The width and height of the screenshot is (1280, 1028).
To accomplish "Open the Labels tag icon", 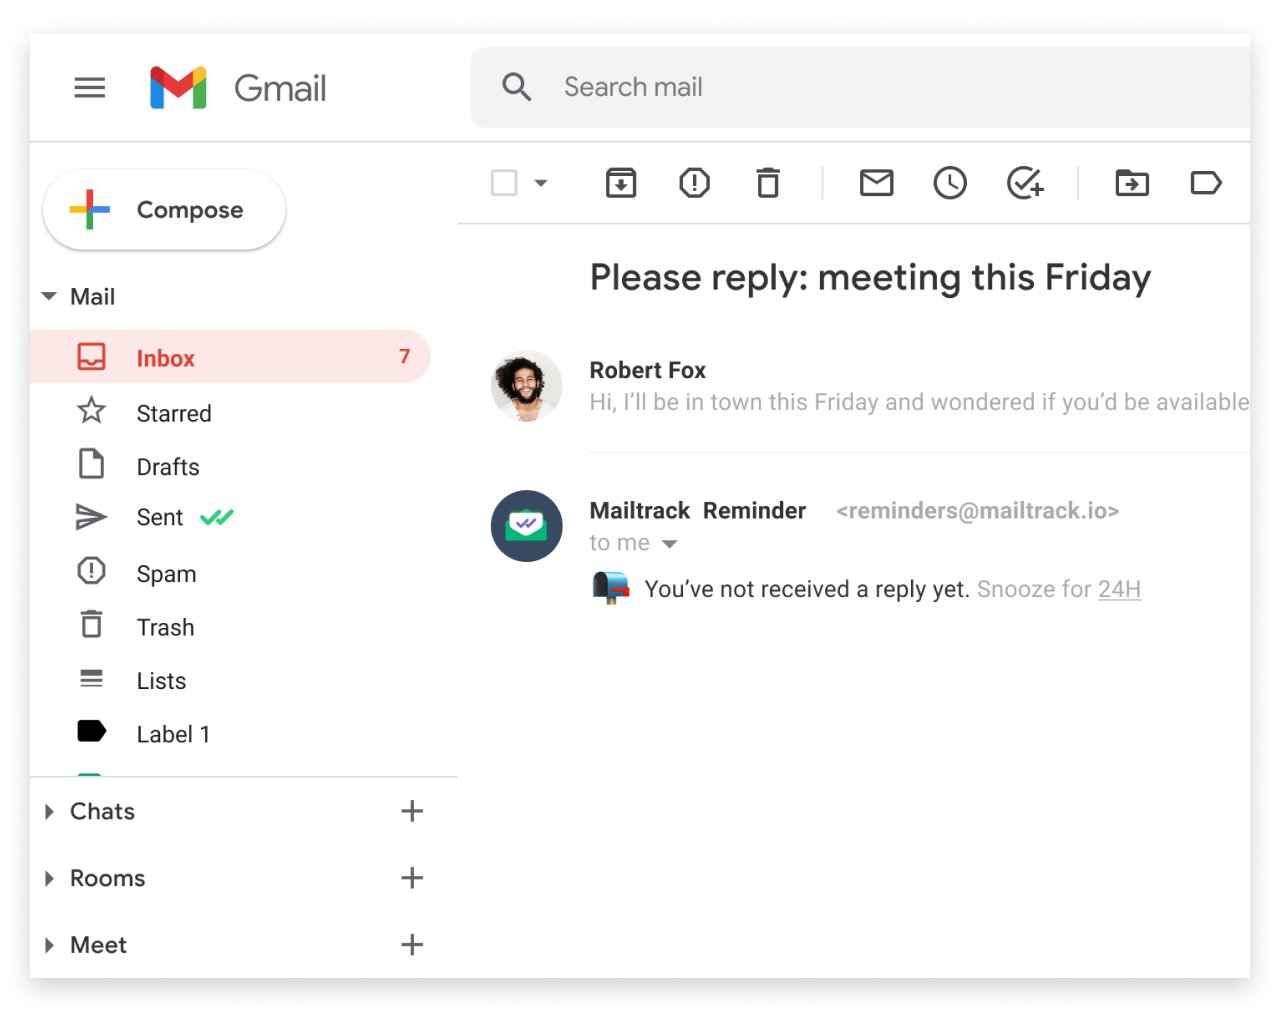I will 1206,183.
